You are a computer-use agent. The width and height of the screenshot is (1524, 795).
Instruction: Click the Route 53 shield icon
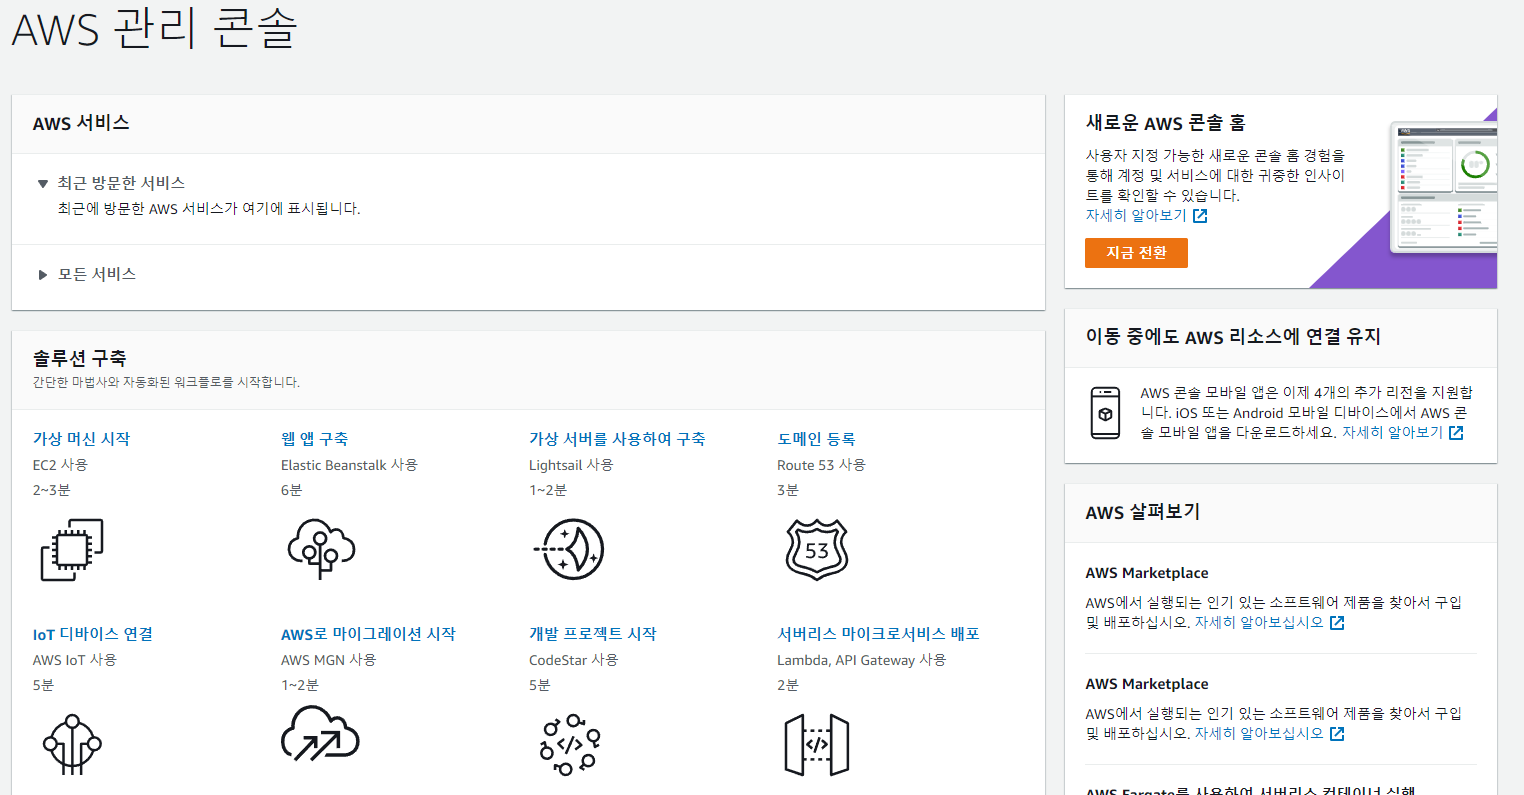(x=817, y=549)
